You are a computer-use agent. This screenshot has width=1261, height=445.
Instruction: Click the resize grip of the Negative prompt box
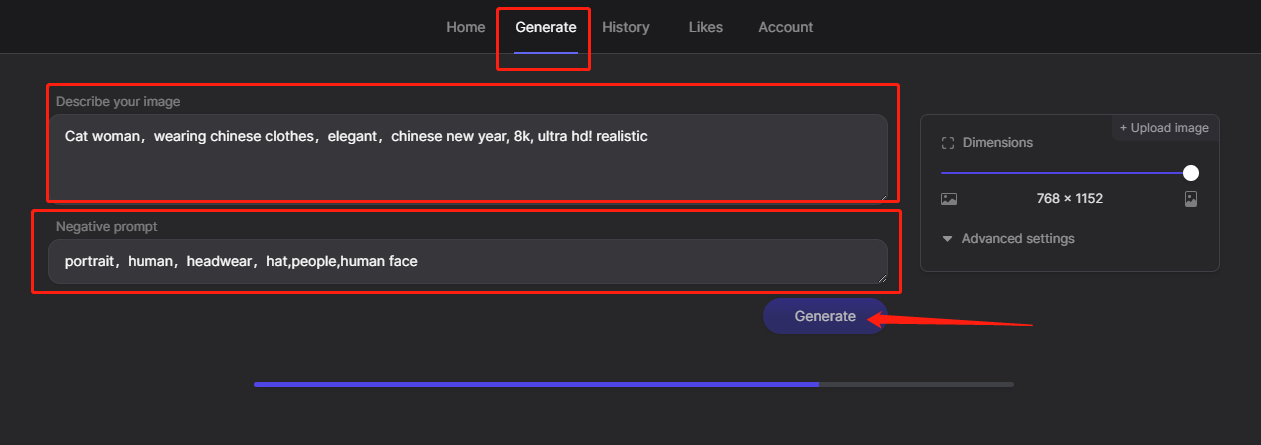tap(881, 278)
